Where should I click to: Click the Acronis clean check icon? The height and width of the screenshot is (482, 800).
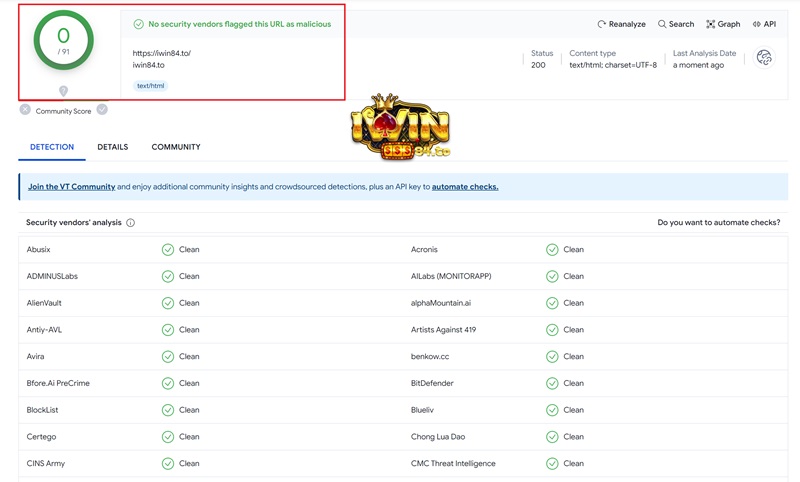[x=552, y=249]
